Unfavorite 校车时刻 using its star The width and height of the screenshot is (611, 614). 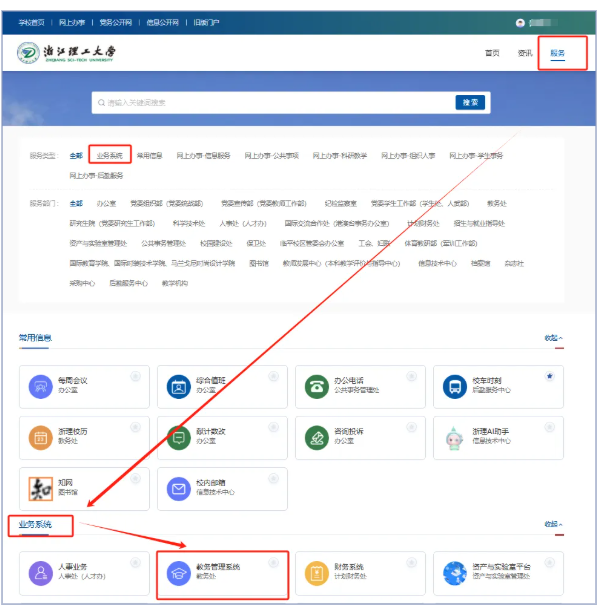pos(549,376)
